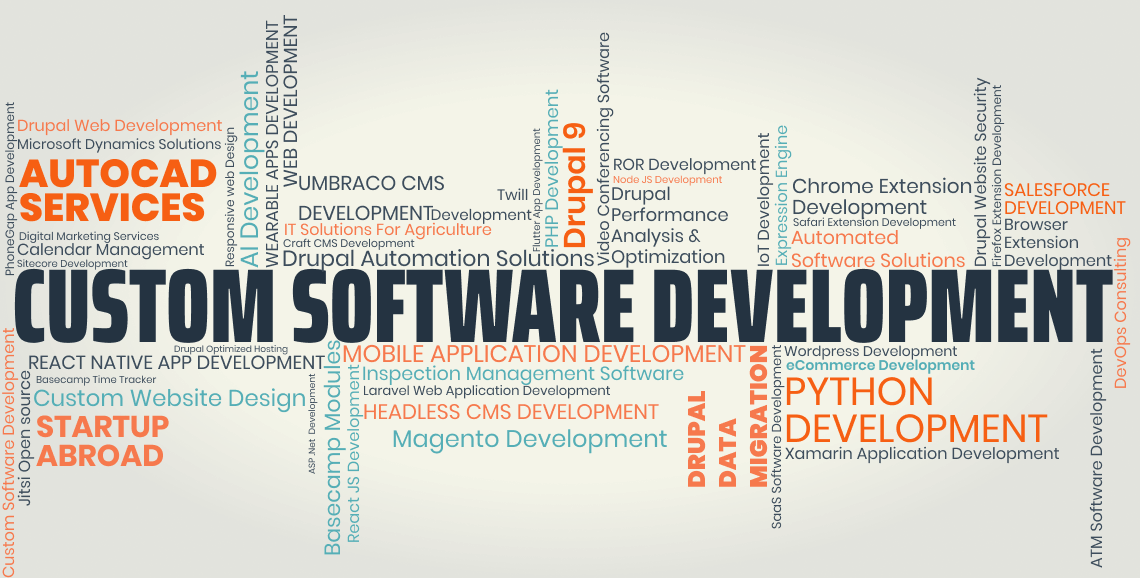Select MOBILE APPLICATION DEVELOPMENT in orange
The width and height of the screenshot is (1140, 578).
tap(544, 354)
